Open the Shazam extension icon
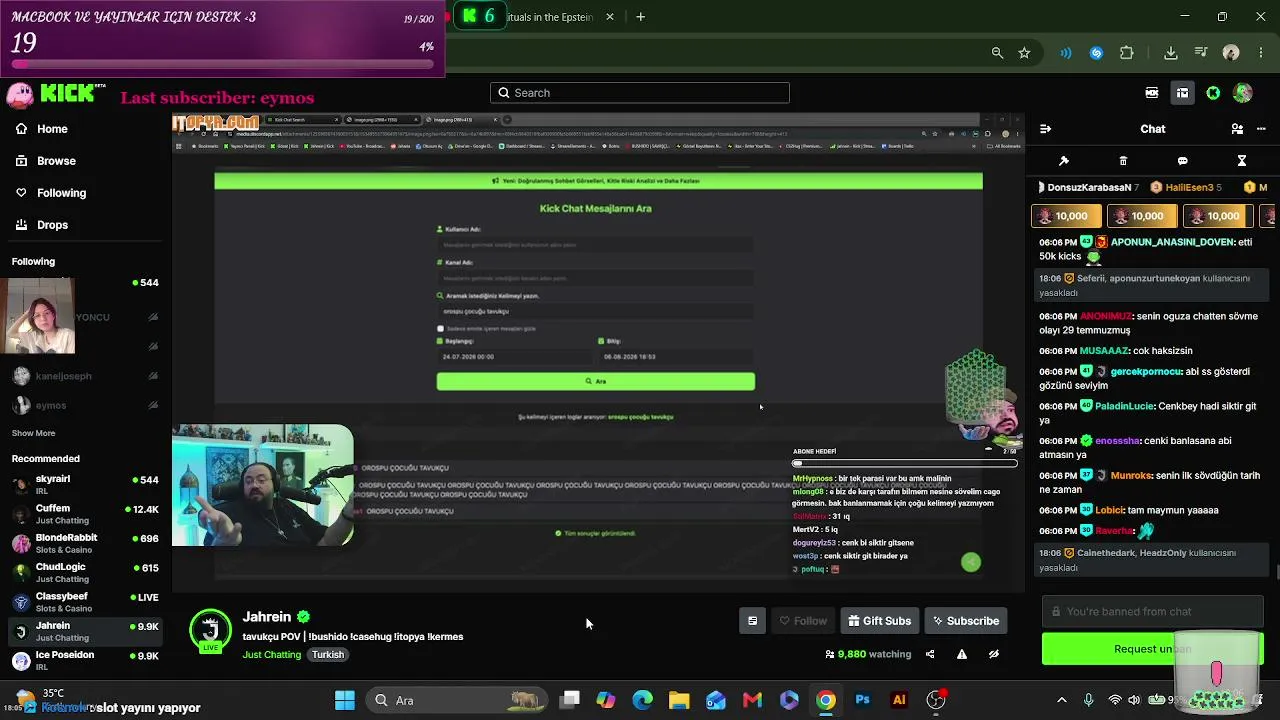The width and height of the screenshot is (1280, 720). tap(1096, 53)
